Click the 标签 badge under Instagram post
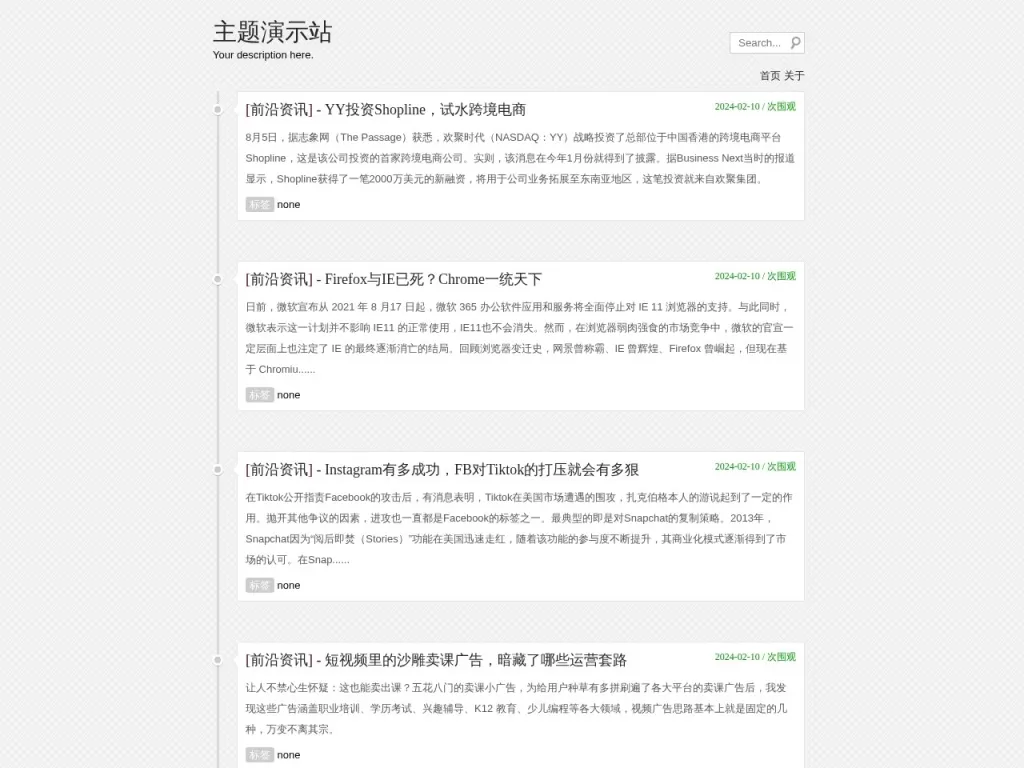This screenshot has height=768, width=1024. click(x=260, y=585)
